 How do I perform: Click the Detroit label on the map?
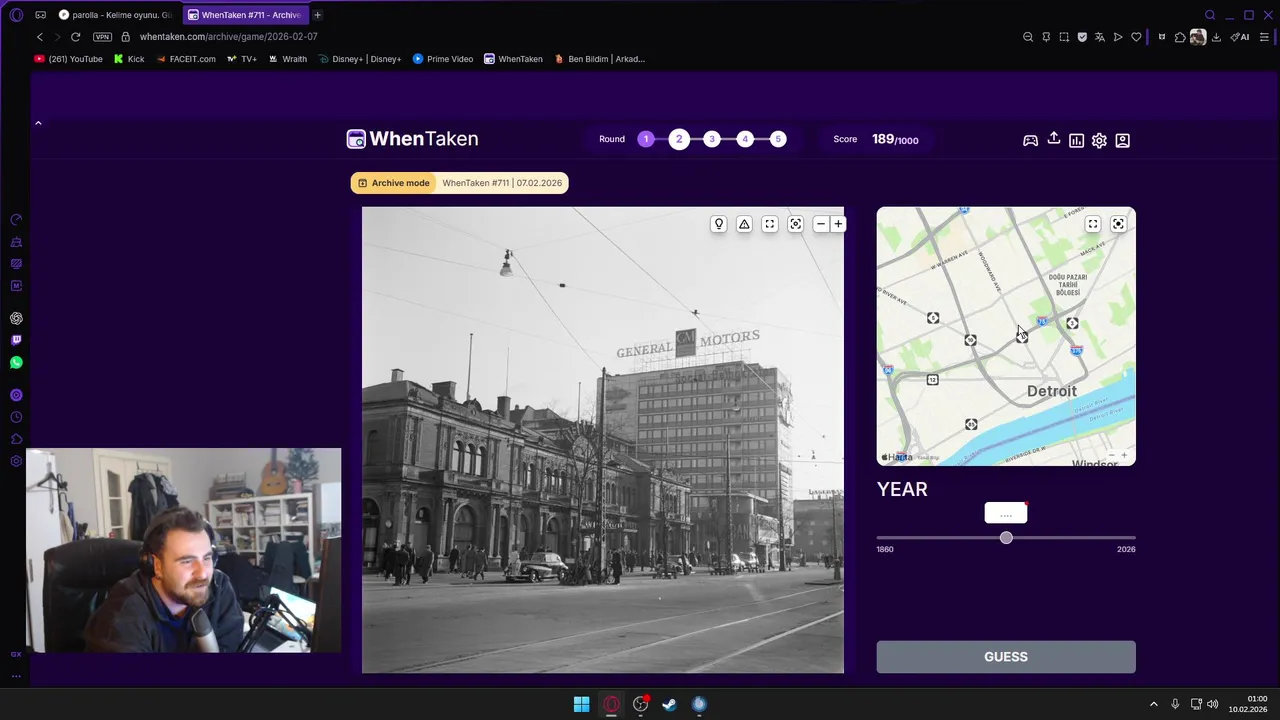click(1052, 391)
